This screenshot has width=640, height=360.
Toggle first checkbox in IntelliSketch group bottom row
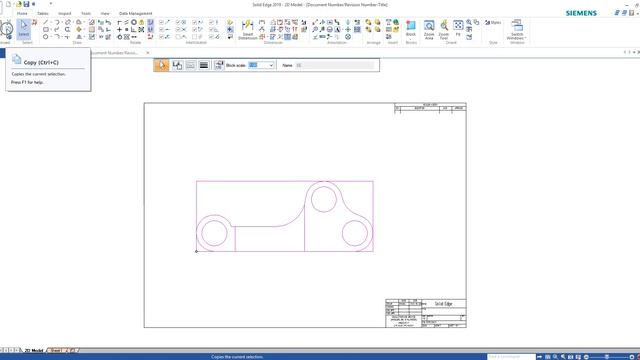162,37
